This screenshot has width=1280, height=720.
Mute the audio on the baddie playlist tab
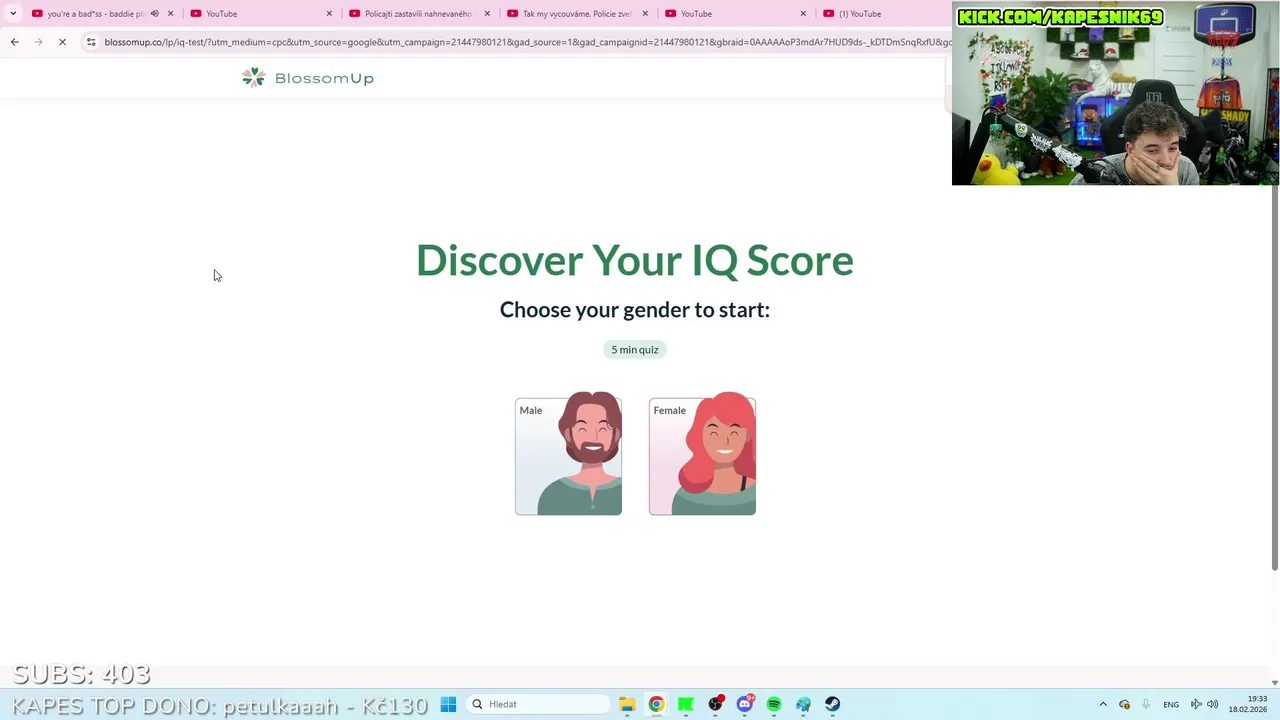(154, 14)
